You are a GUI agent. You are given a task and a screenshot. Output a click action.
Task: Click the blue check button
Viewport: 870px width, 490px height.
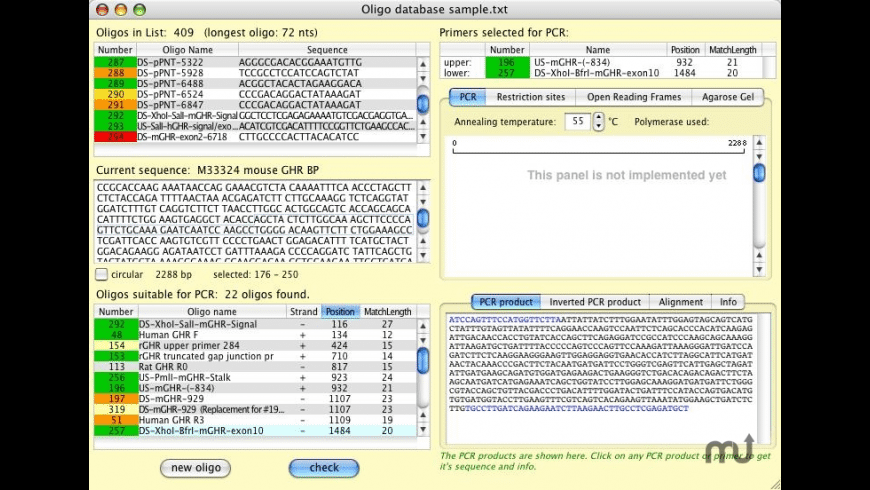point(324,468)
